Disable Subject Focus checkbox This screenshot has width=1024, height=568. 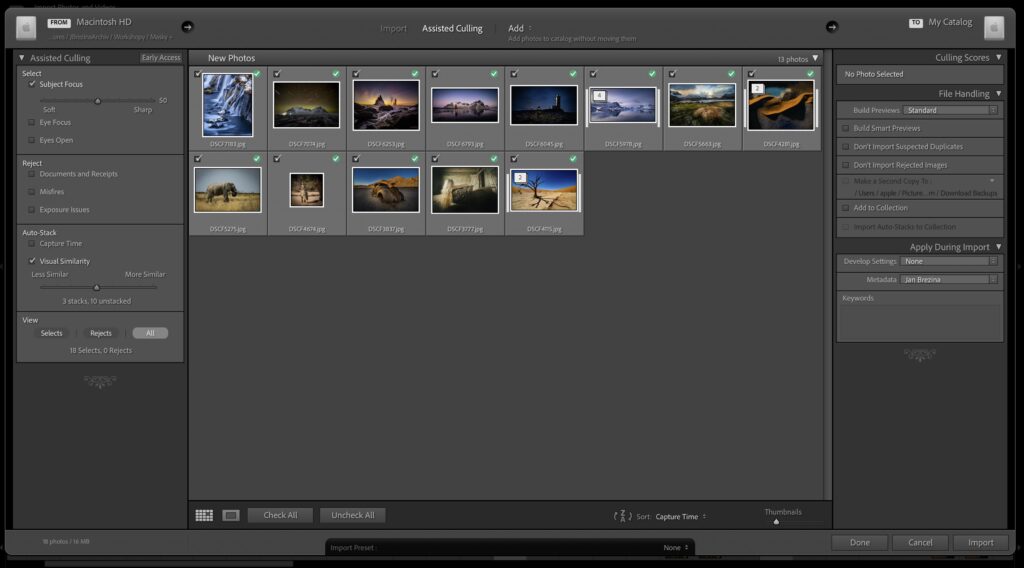pos(32,84)
